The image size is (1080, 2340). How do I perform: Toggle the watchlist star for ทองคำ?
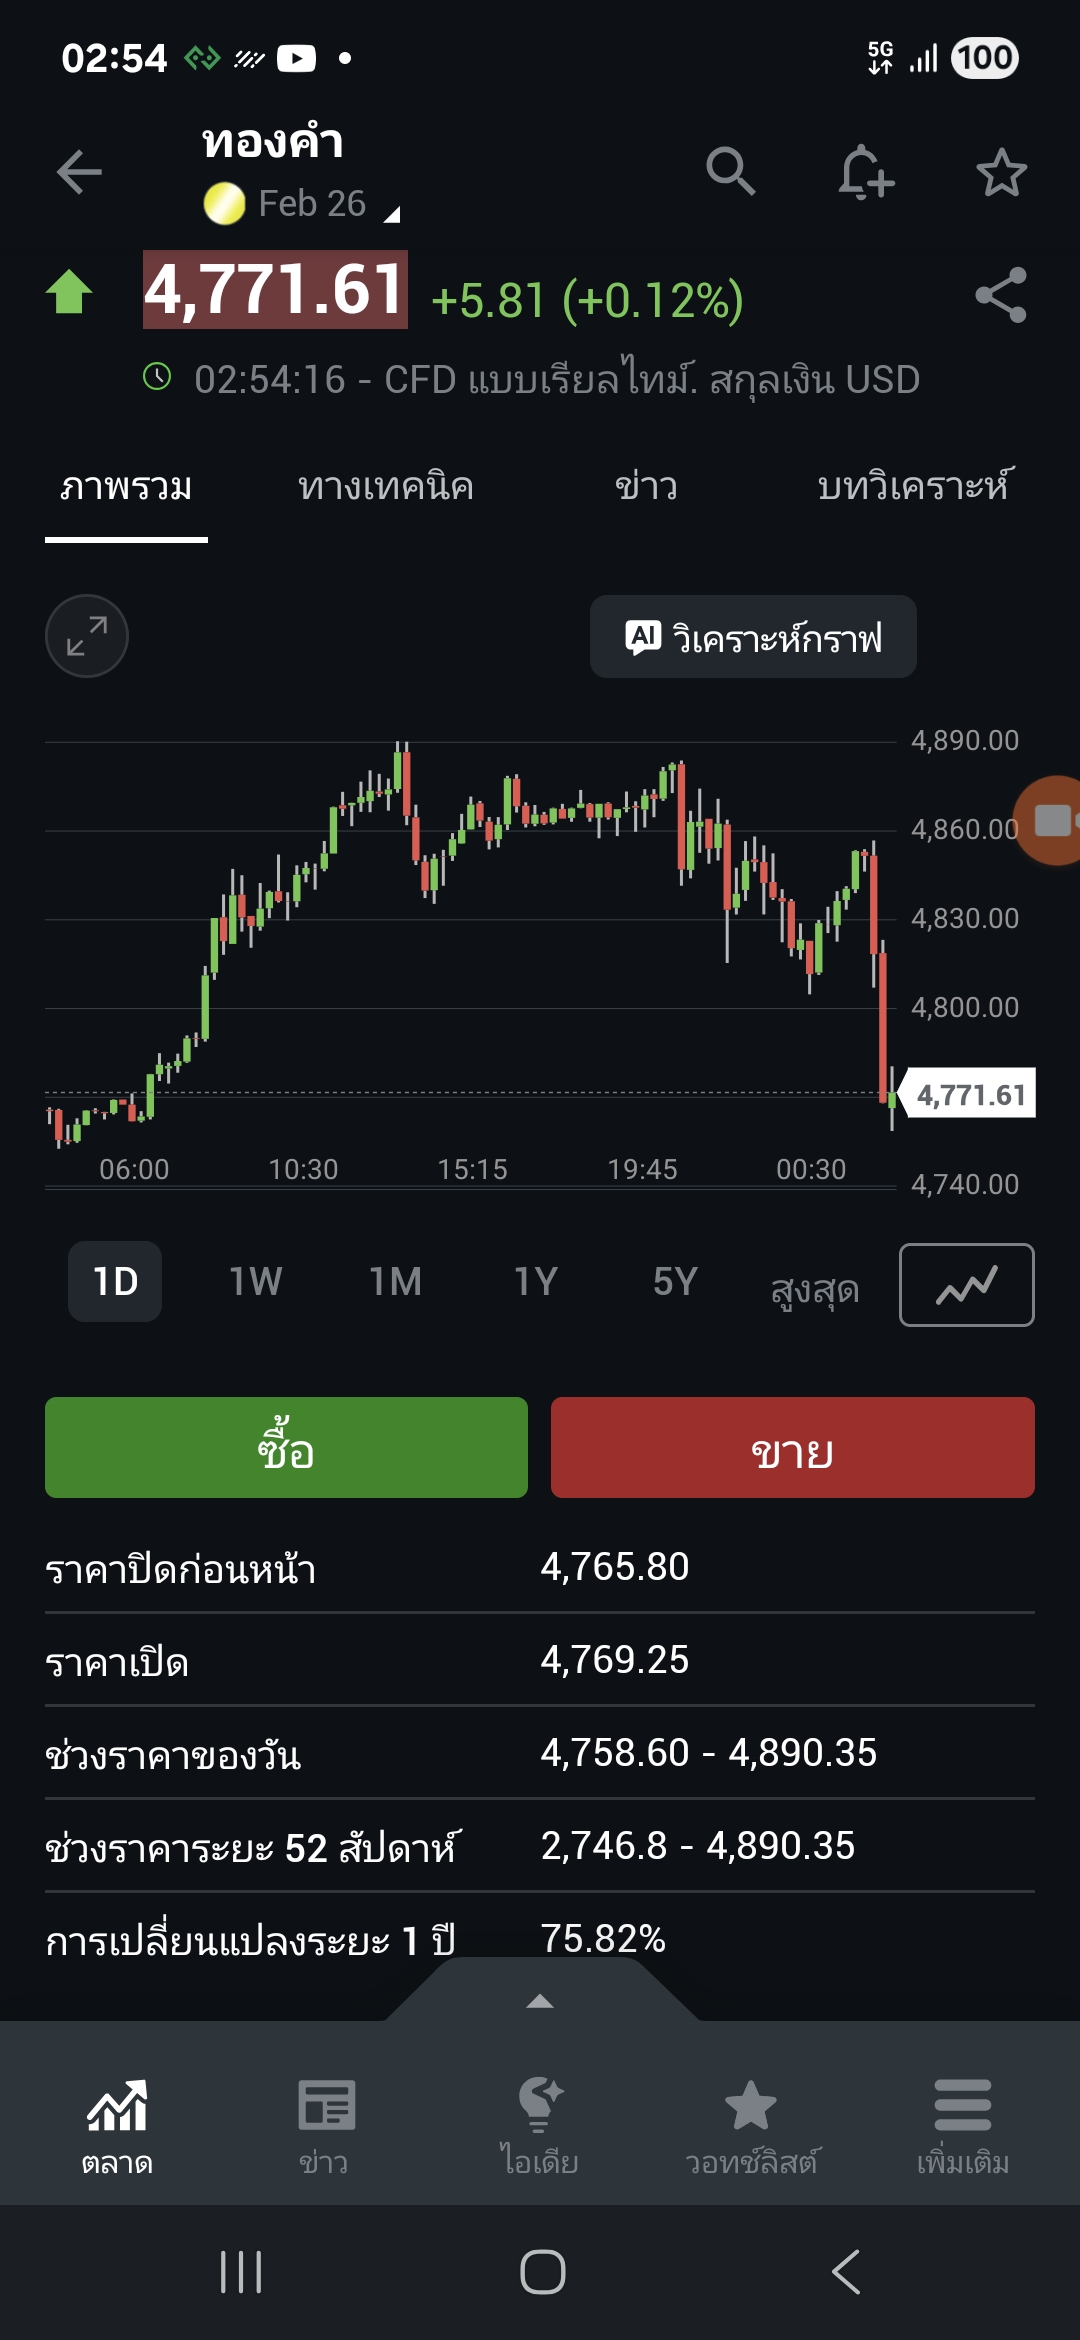[x=1001, y=173]
